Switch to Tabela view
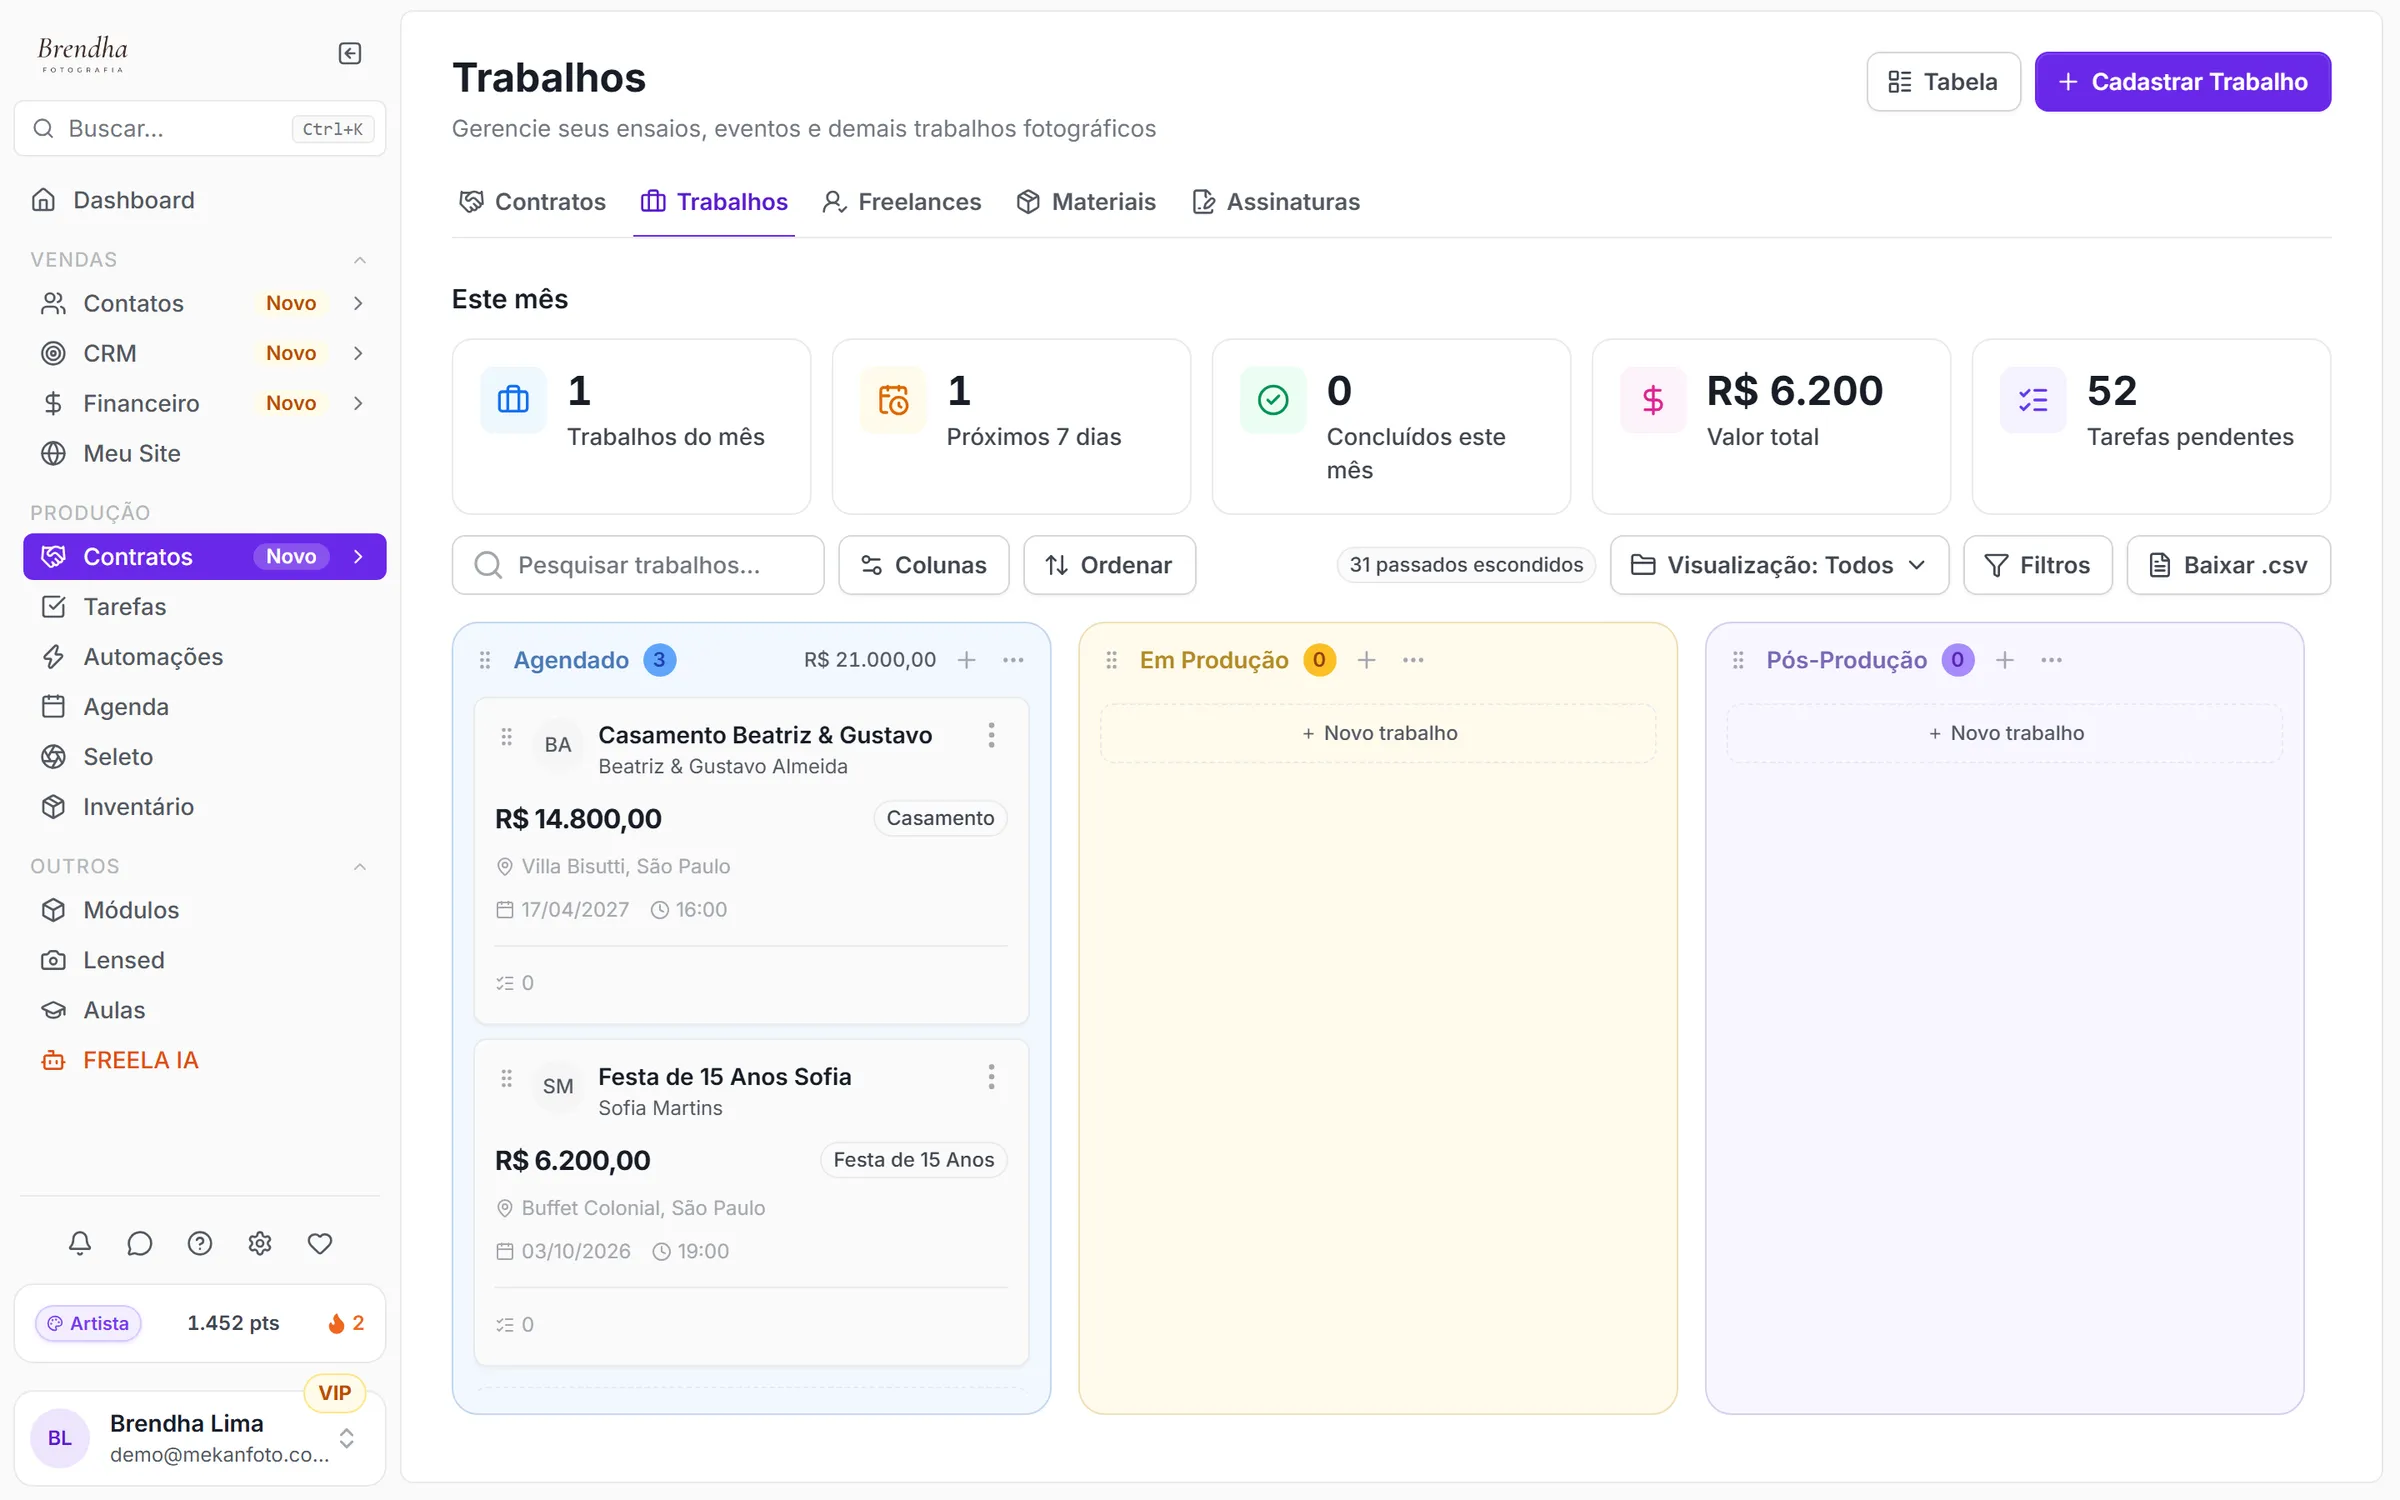Screen dimensions: 2400x1500 pyautogui.click(x=1943, y=82)
